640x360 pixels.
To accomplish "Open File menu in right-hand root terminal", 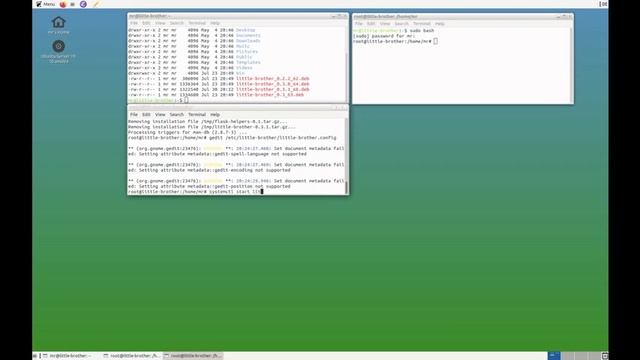I will [x=358, y=24].
